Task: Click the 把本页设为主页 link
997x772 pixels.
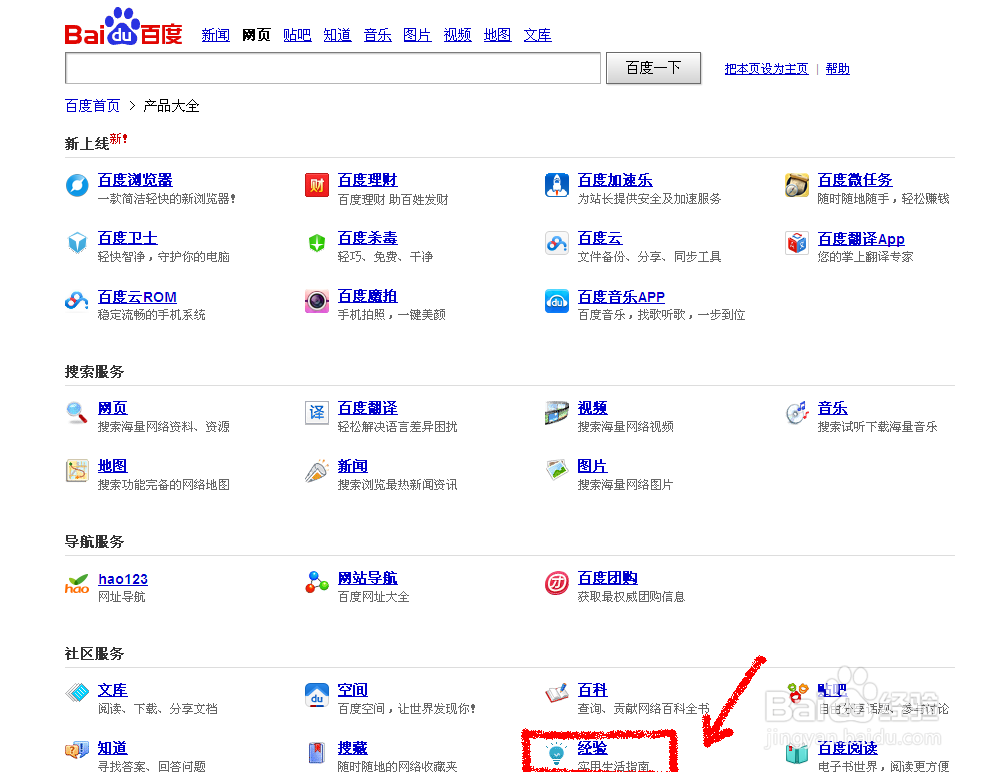Action: [x=766, y=68]
